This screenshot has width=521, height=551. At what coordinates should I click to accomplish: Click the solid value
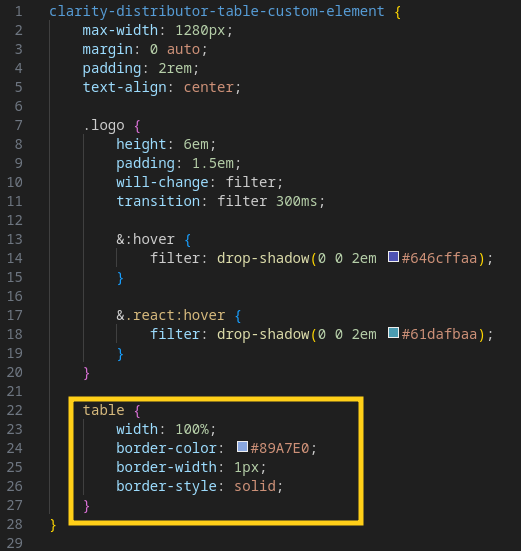coord(255,486)
